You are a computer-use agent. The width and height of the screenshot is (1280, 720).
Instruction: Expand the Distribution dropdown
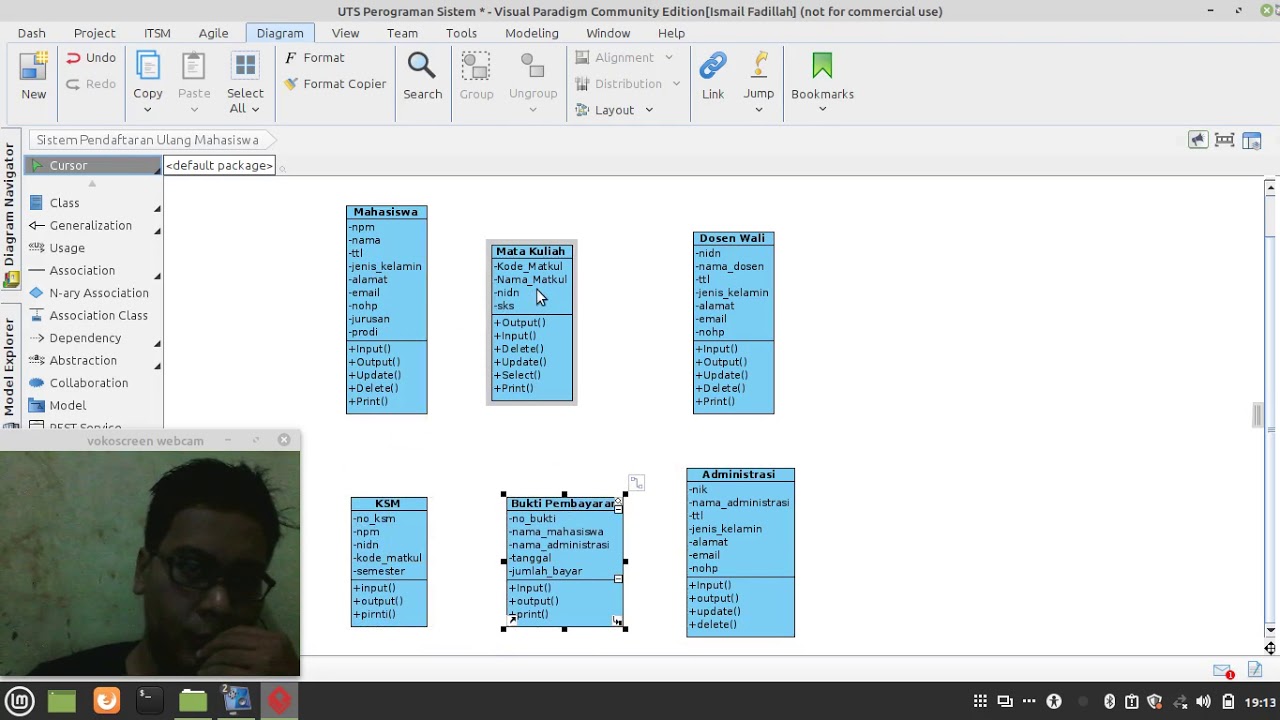coord(677,84)
